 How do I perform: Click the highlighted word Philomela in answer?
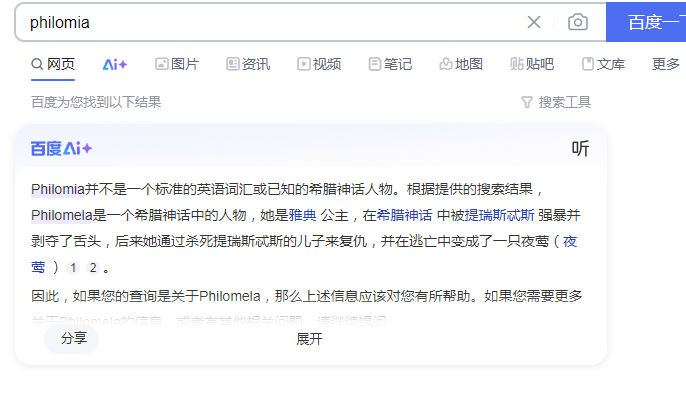[62, 215]
